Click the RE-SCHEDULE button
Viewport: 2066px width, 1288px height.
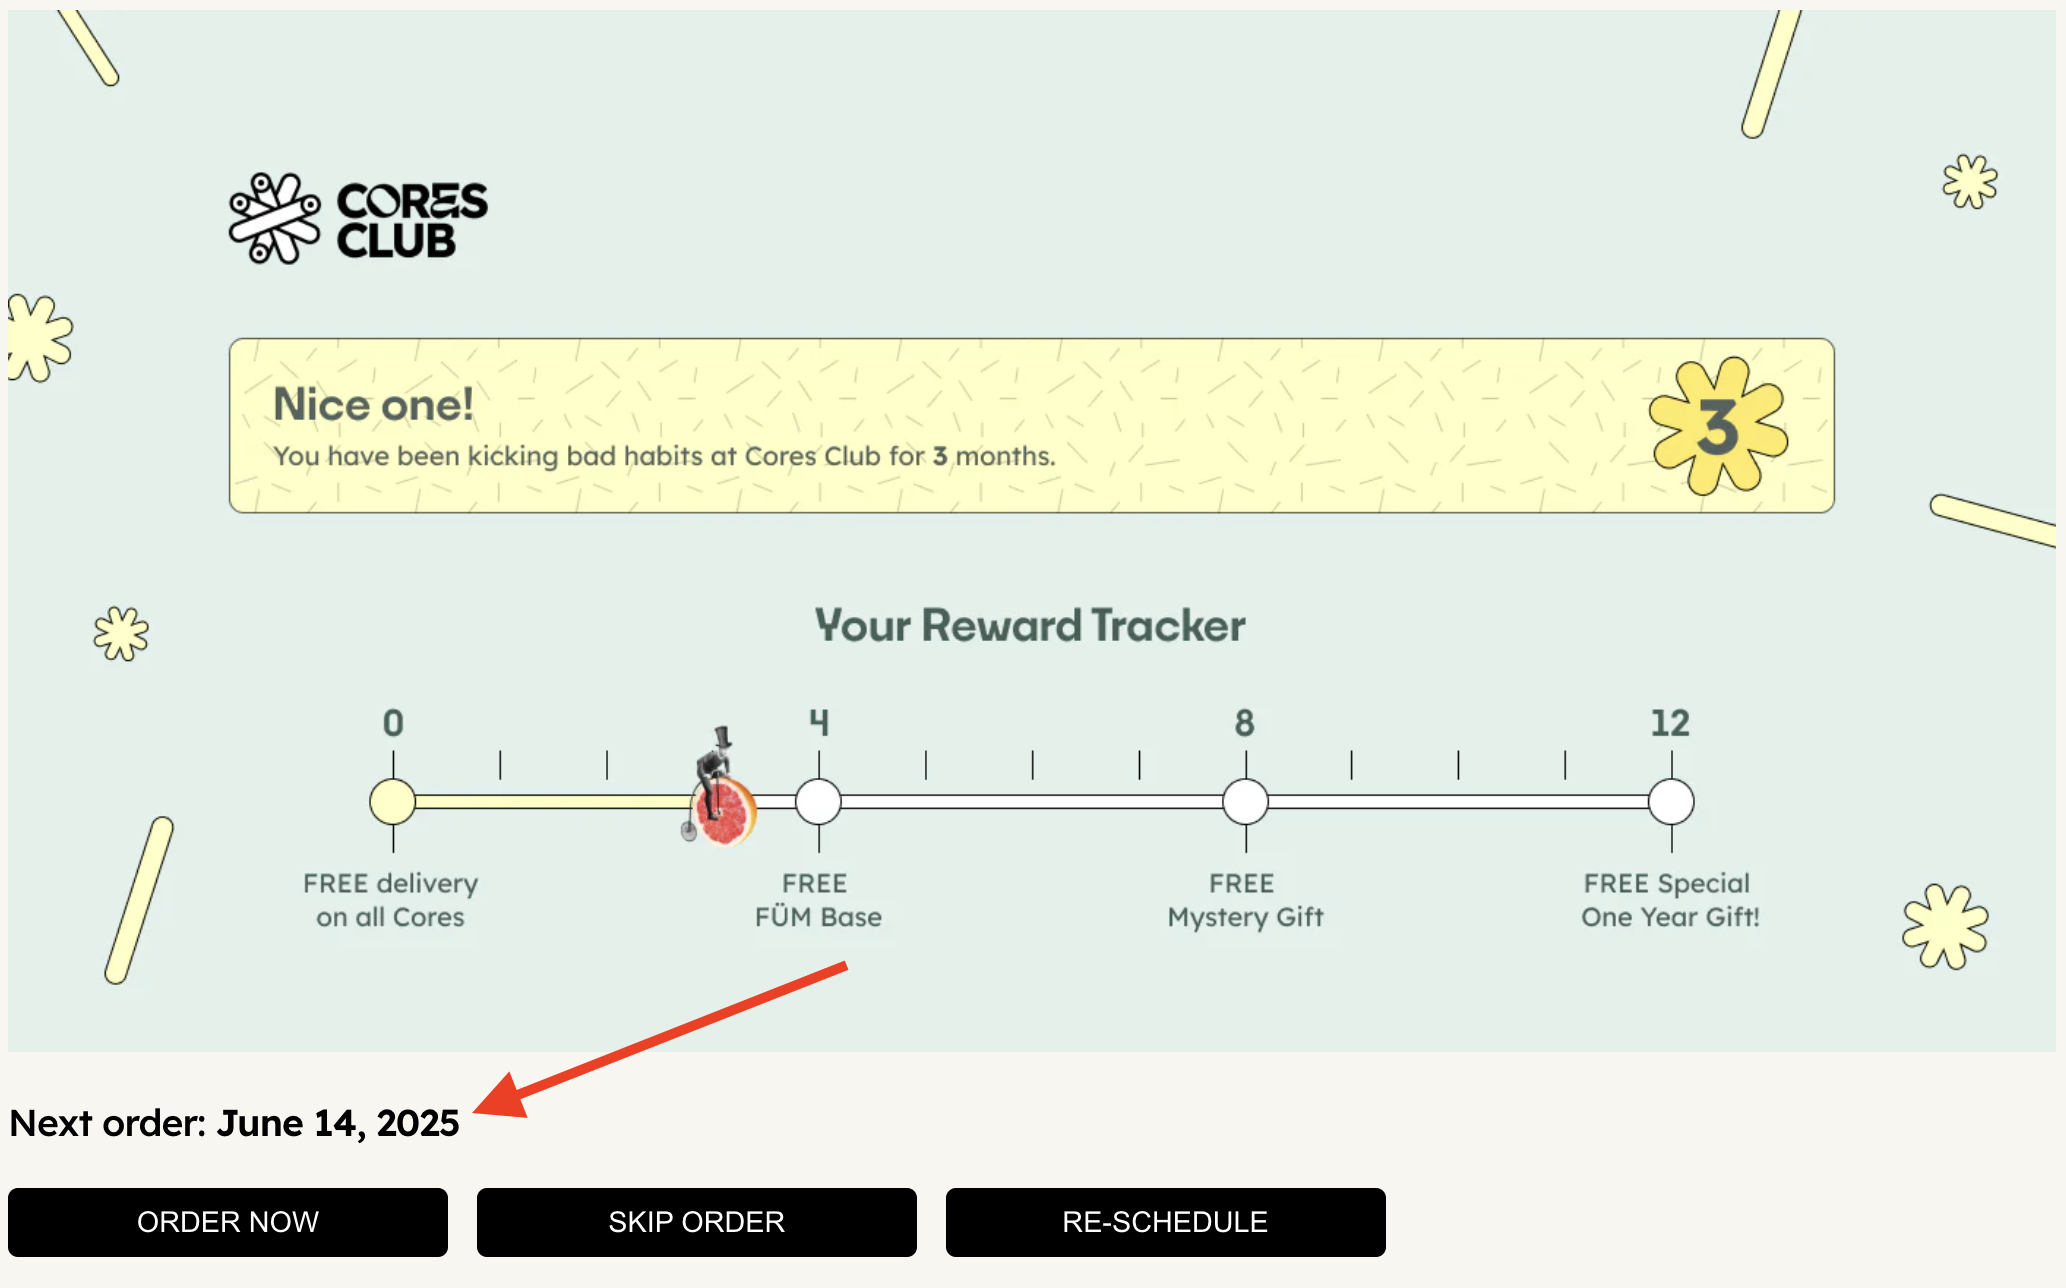tap(1166, 1222)
